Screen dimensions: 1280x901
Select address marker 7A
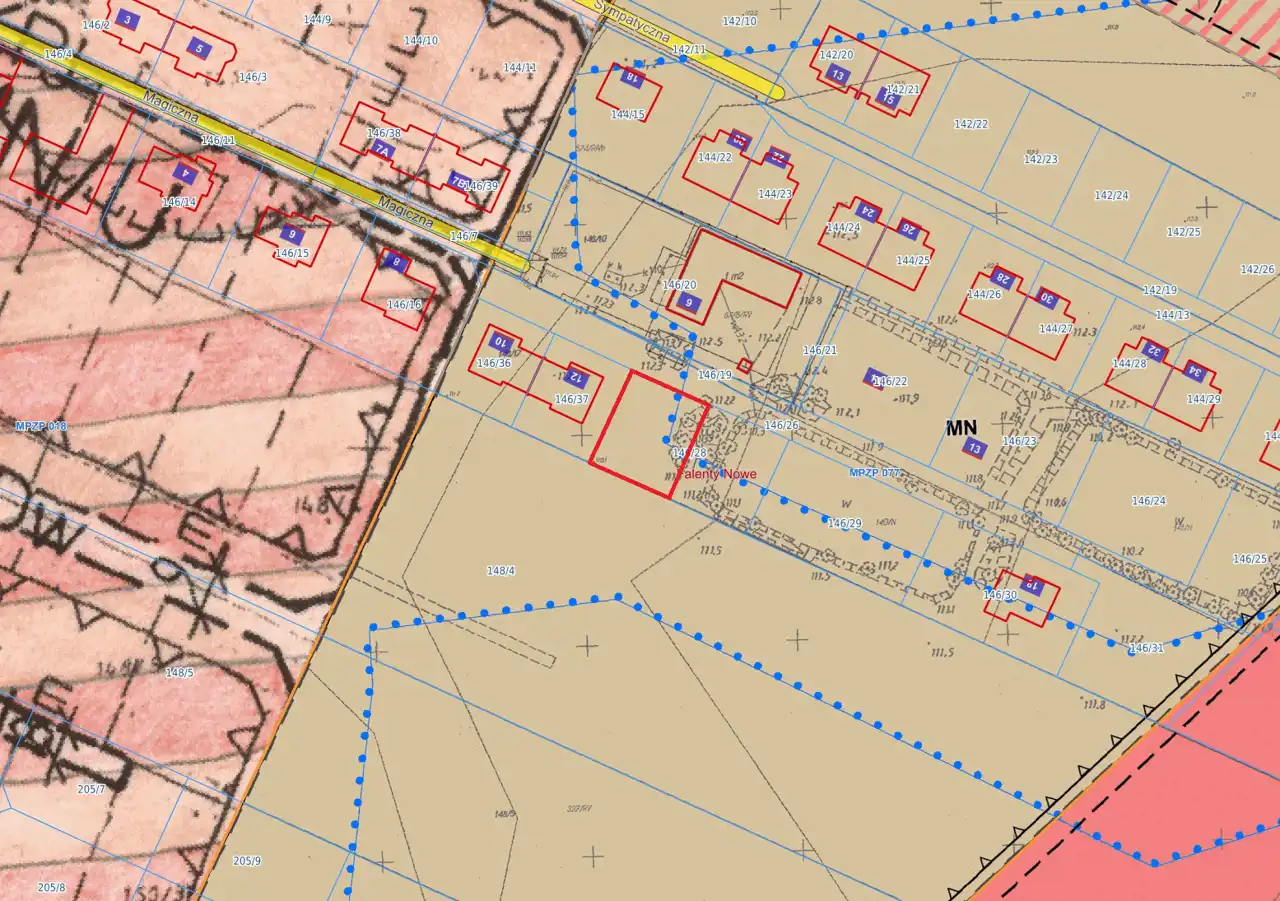point(381,150)
